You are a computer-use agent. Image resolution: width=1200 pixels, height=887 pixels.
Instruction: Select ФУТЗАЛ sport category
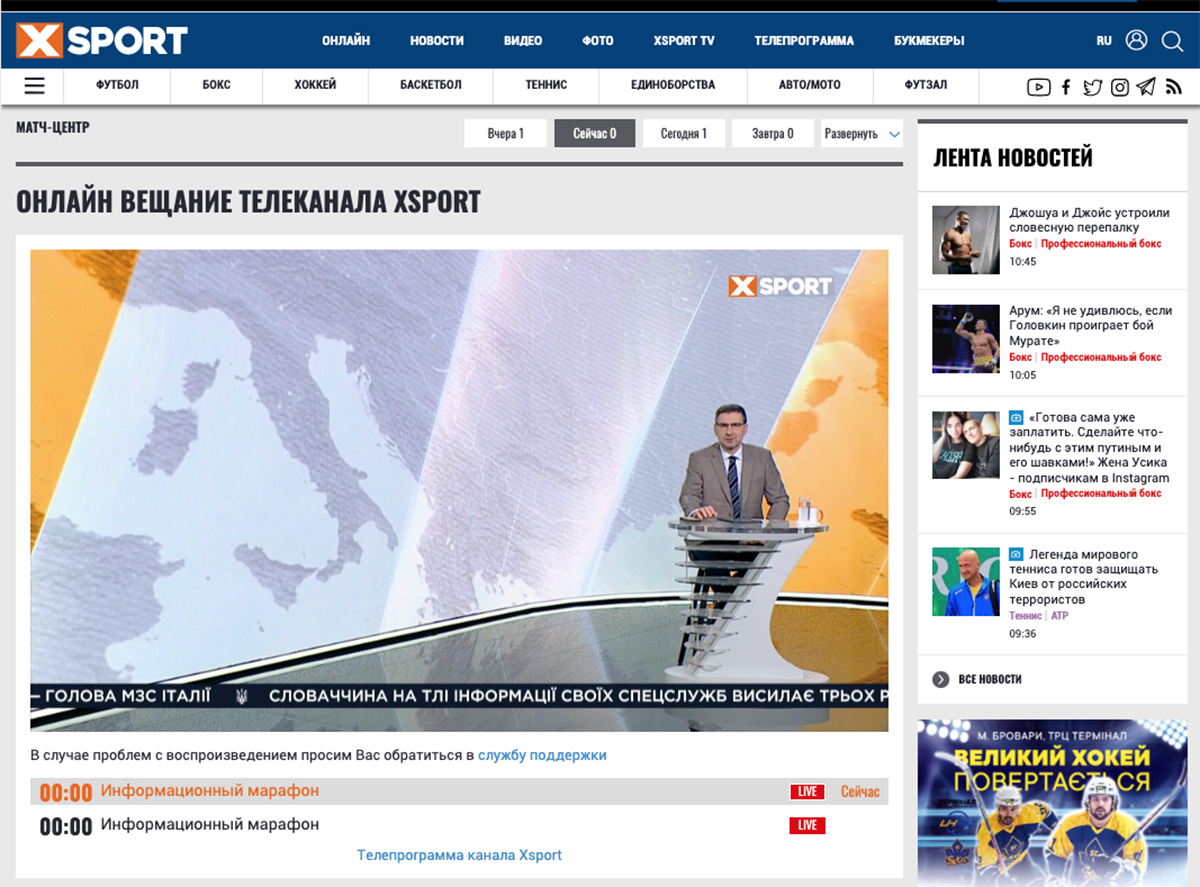tap(926, 85)
